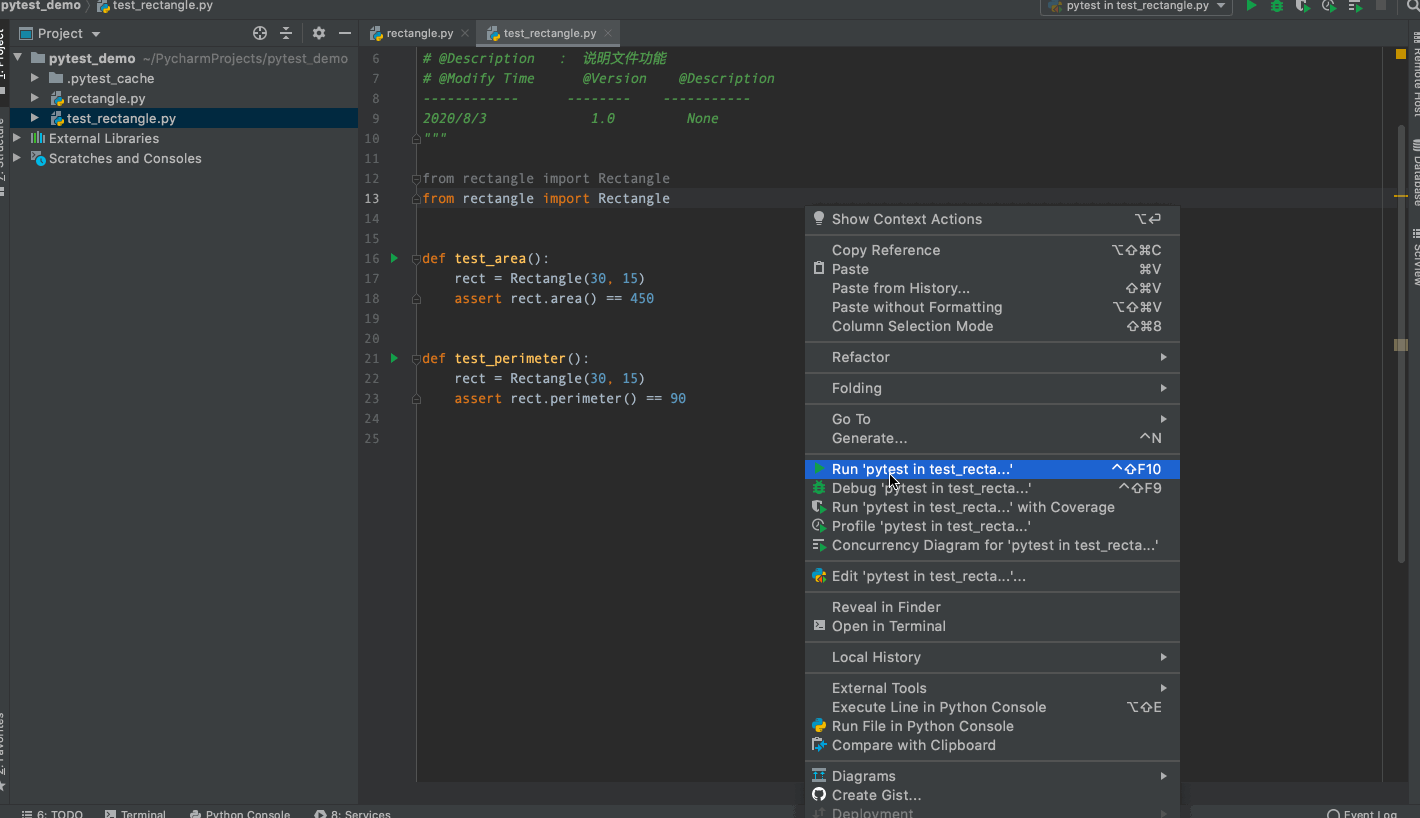
Task: Hide the Project panel with the minus icon
Action: pos(345,33)
